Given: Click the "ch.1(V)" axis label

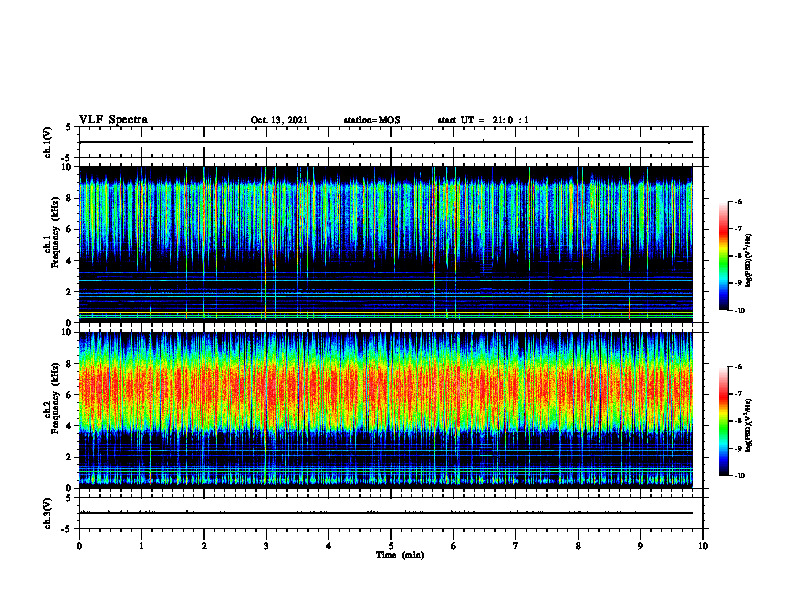Looking at the screenshot, I should coord(47,142).
